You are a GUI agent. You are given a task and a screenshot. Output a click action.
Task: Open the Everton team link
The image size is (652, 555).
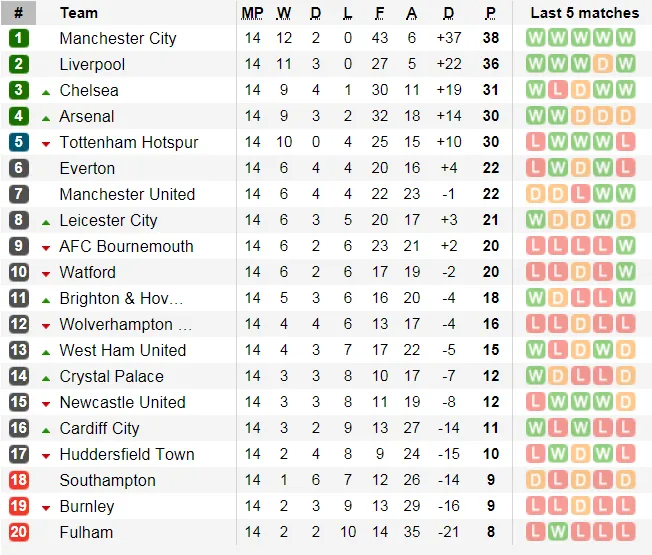point(87,168)
